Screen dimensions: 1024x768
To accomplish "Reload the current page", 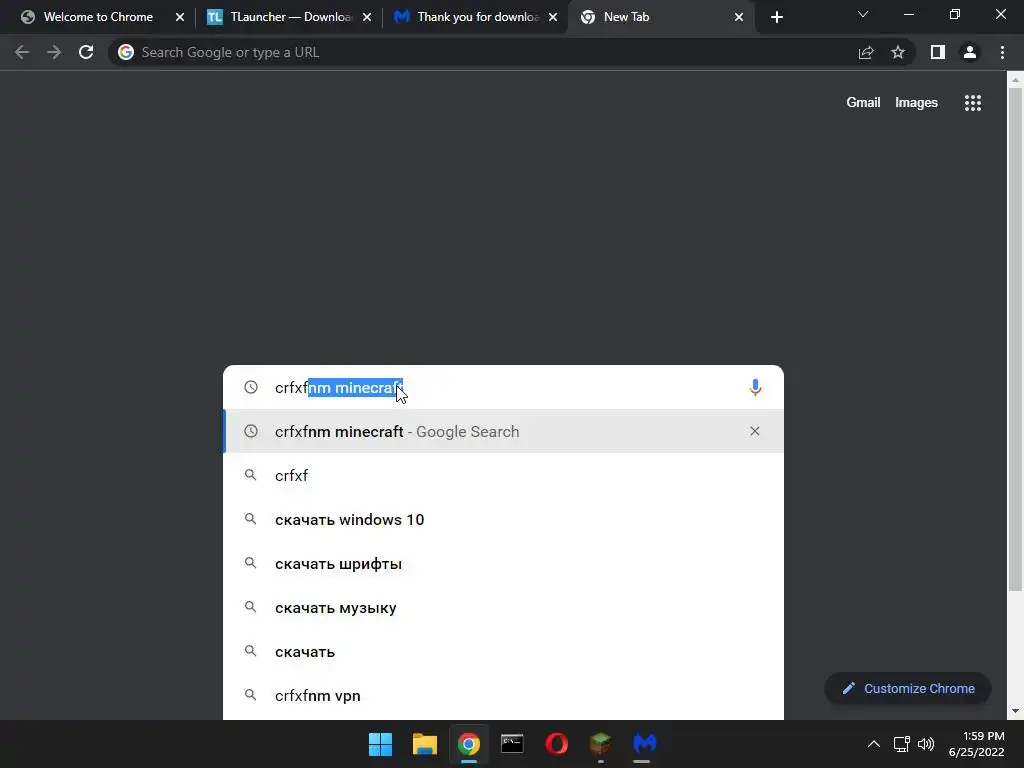I will pyautogui.click(x=86, y=52).
